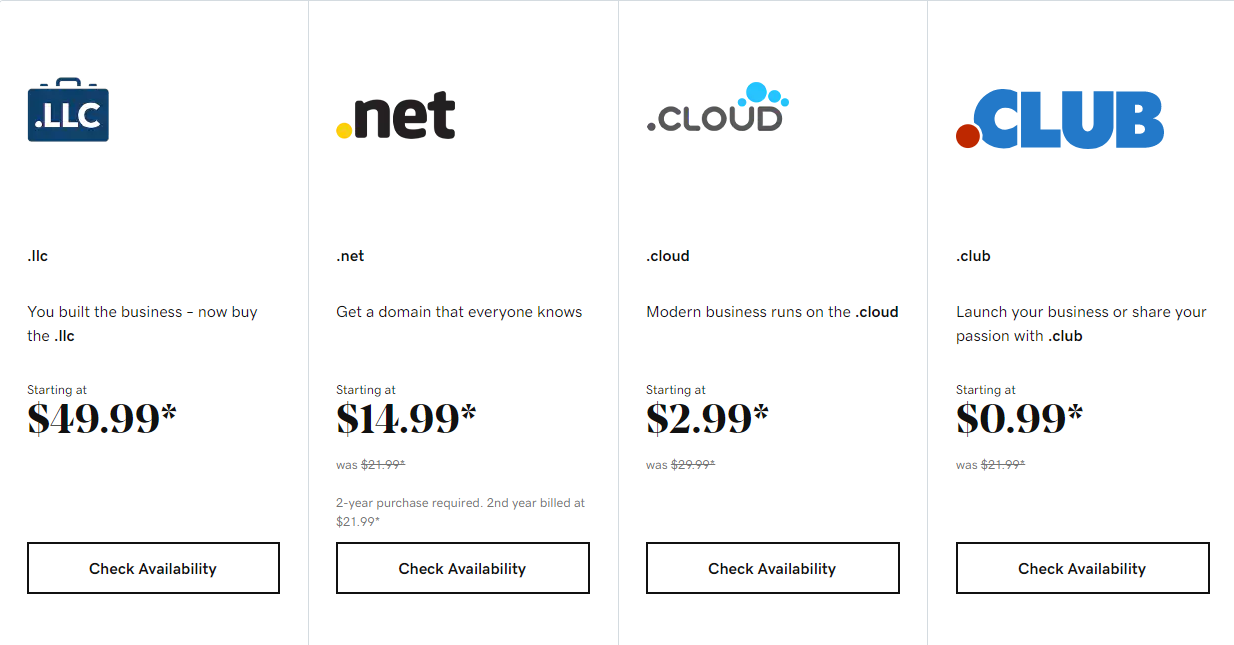Select the .llc domain name heading

38,256
